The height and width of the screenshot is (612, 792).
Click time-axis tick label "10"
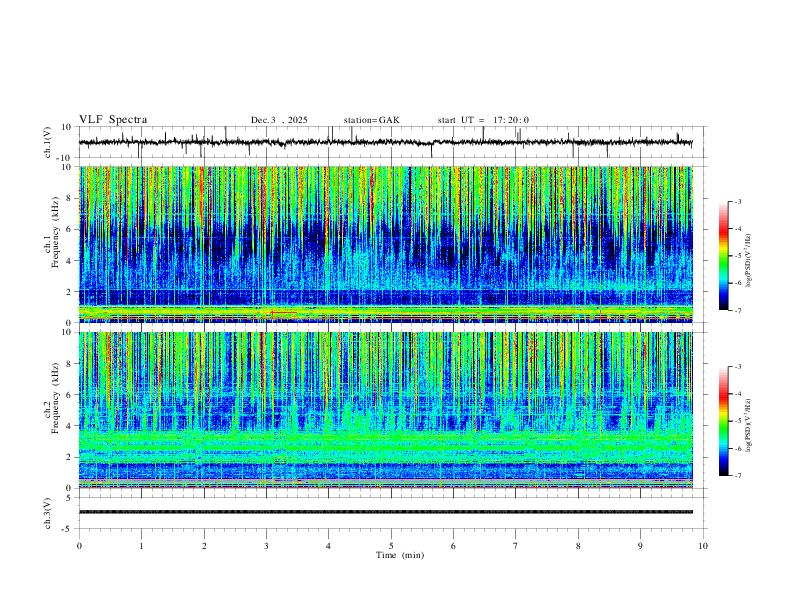[x=703, y=546]
